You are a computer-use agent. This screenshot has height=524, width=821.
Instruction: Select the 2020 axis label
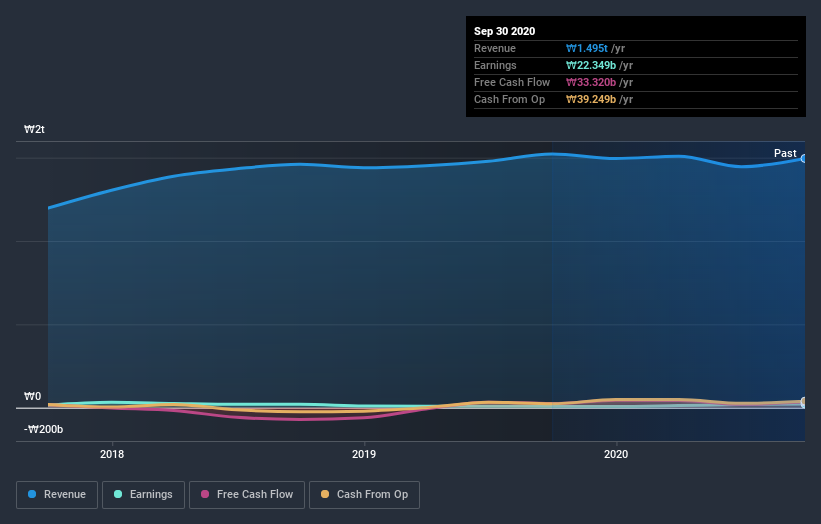616,454
